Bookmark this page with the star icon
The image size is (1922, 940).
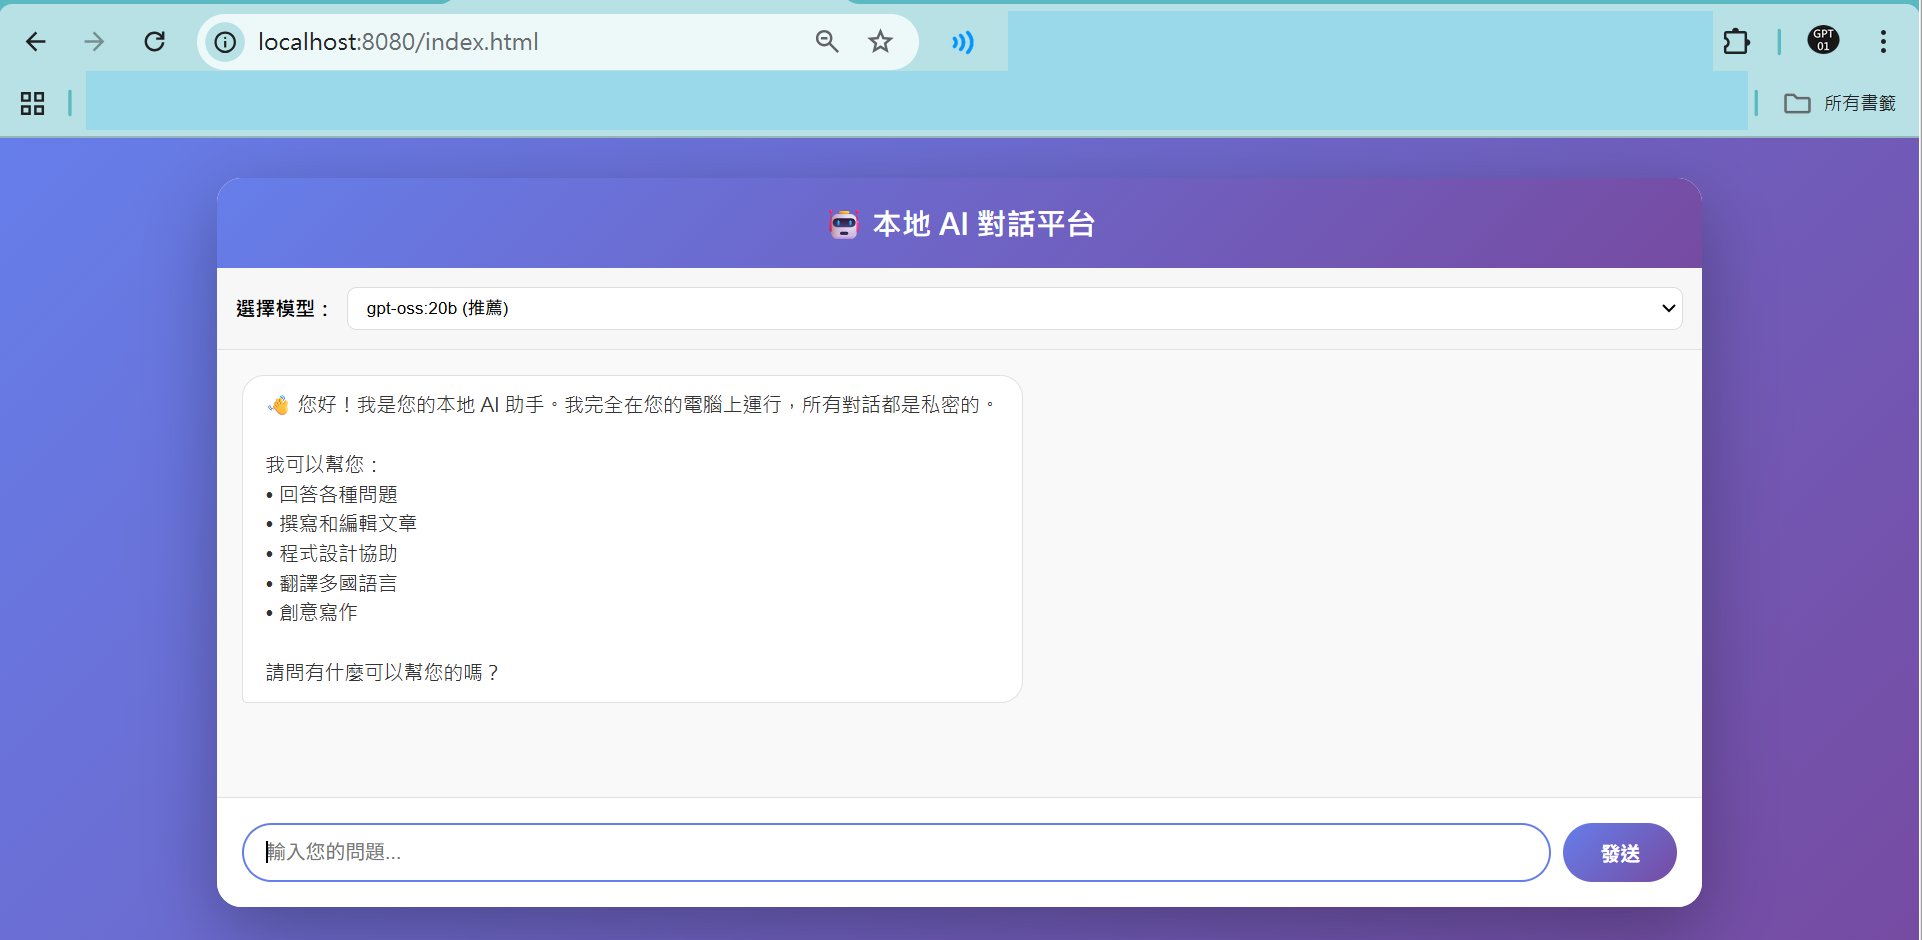880,42
